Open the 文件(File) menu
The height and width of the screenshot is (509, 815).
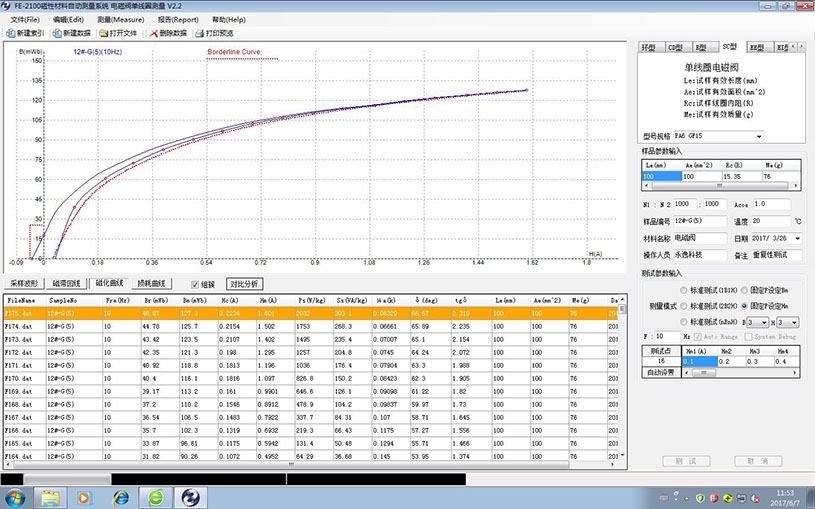[25, 20]
